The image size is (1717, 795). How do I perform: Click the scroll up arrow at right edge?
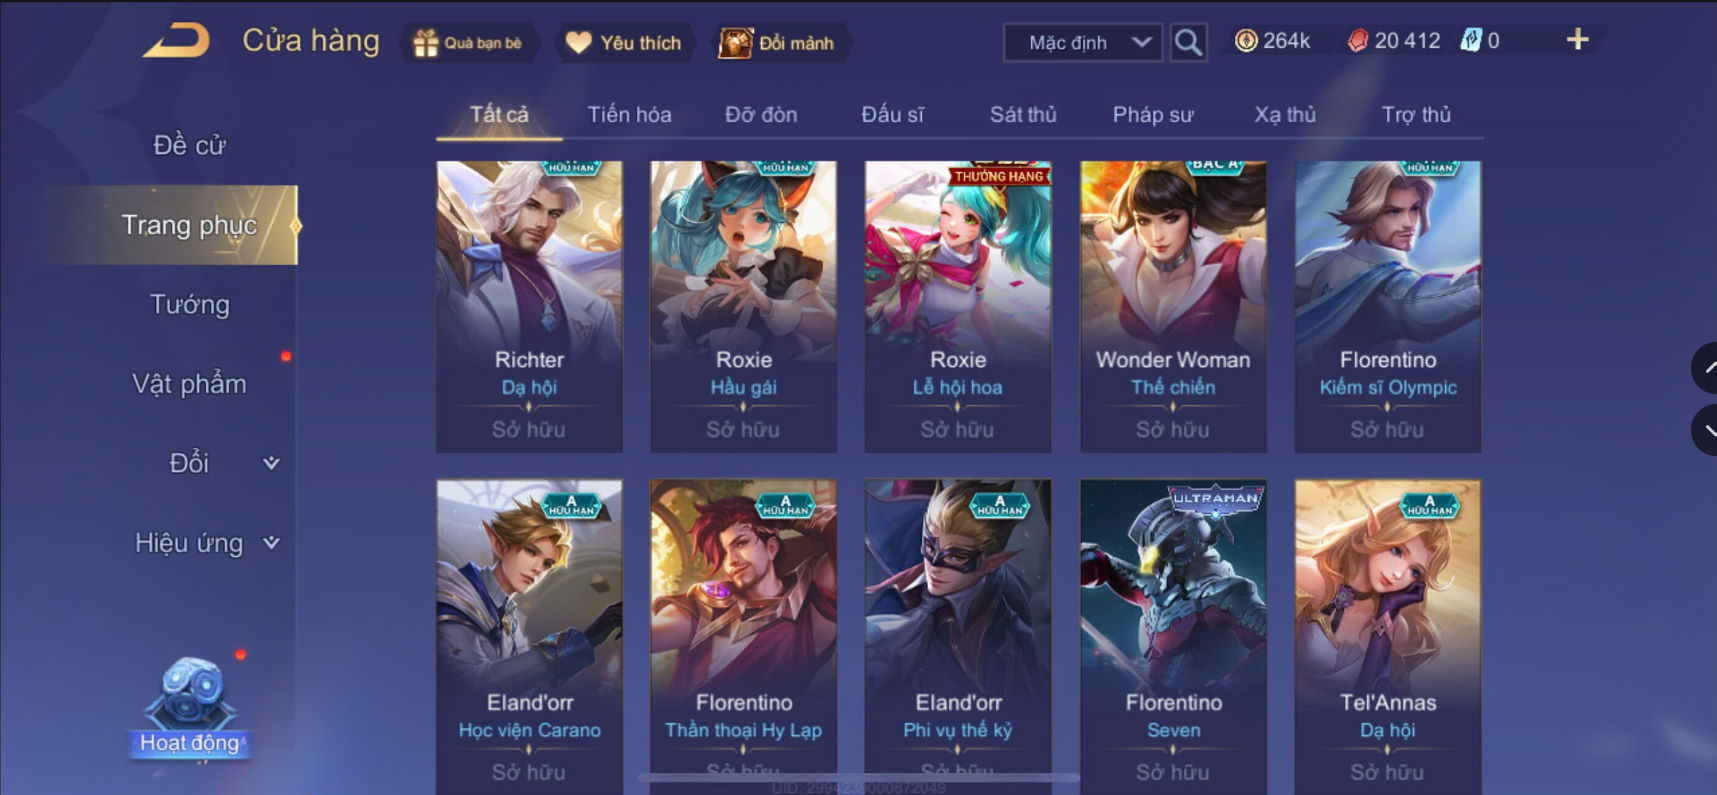point(1705,368)
